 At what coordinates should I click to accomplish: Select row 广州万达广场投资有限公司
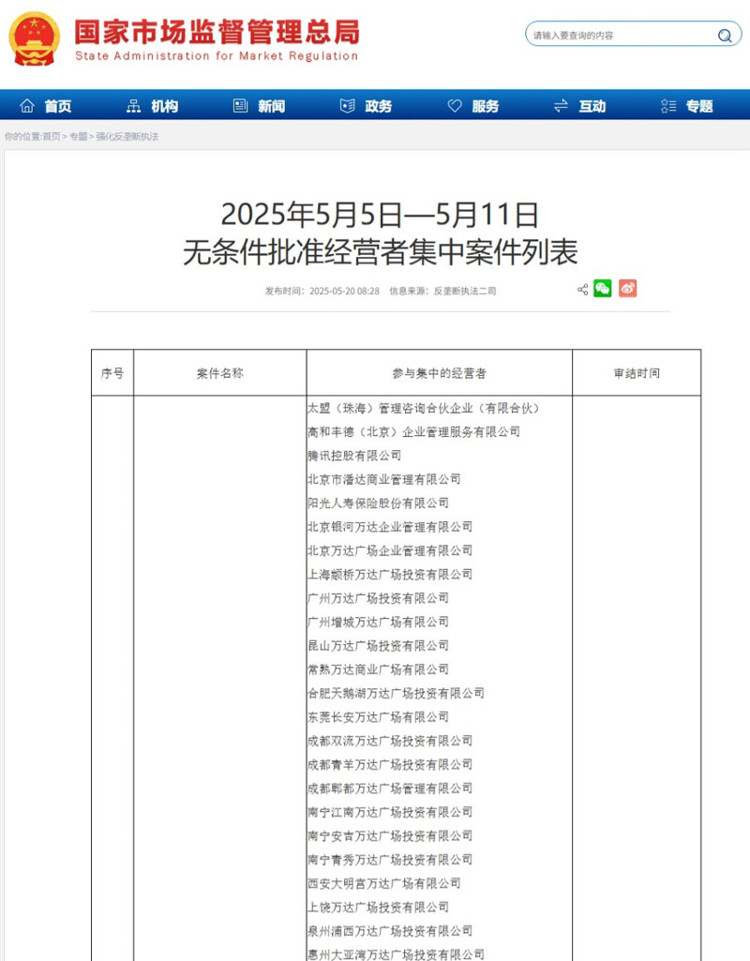[378, 598]
